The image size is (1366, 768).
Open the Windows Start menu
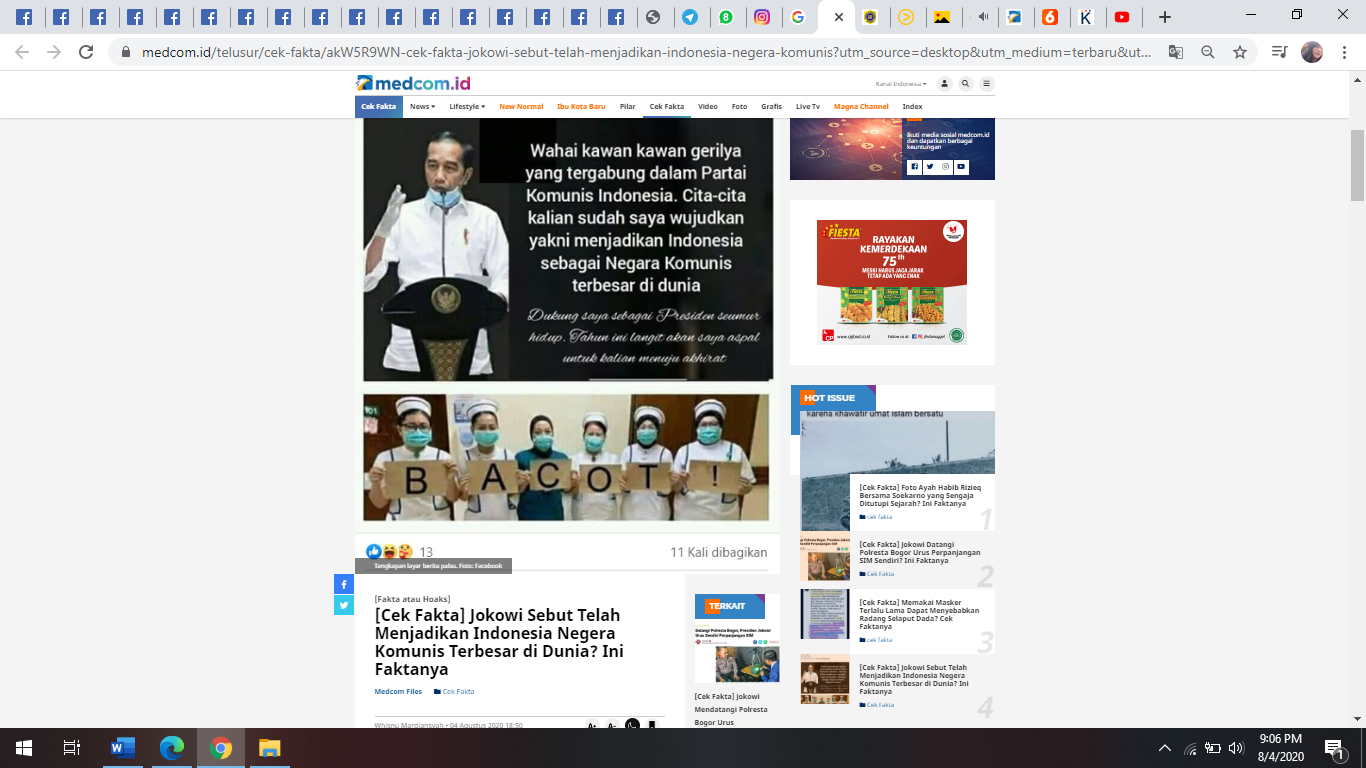point(24,747)
